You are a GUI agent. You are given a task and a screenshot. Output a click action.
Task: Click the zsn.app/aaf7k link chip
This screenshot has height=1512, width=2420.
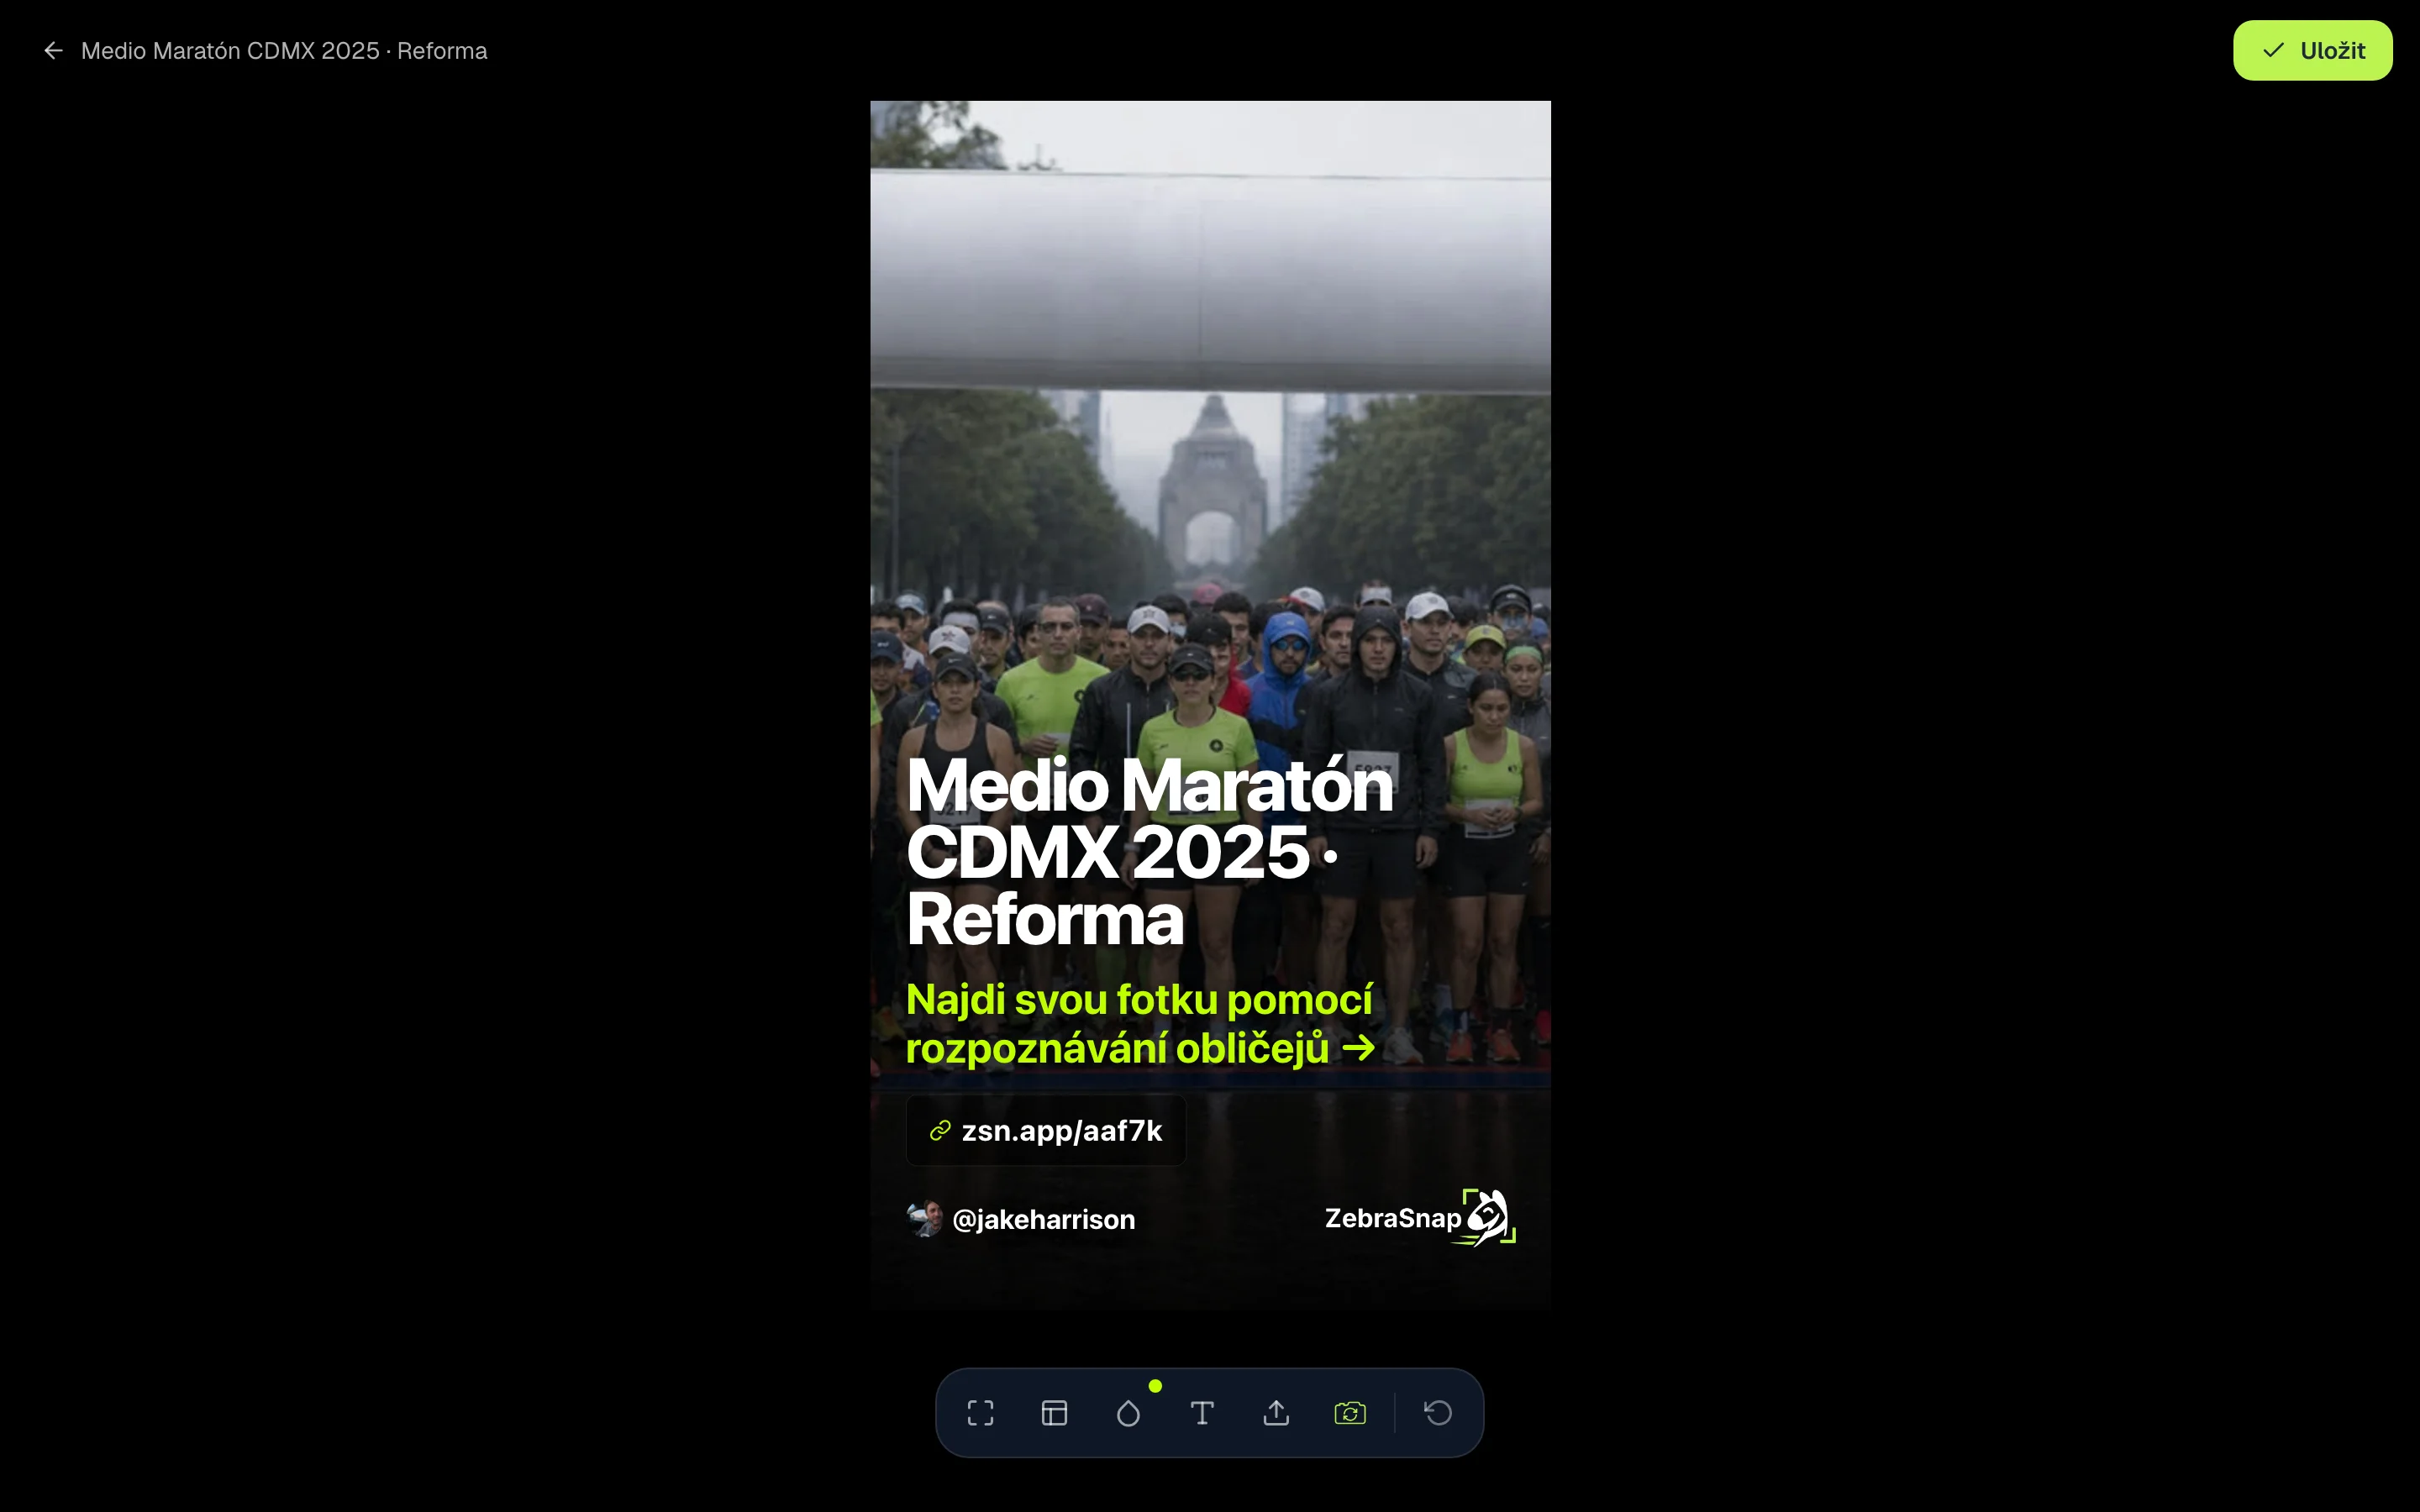[1045, 1130]
